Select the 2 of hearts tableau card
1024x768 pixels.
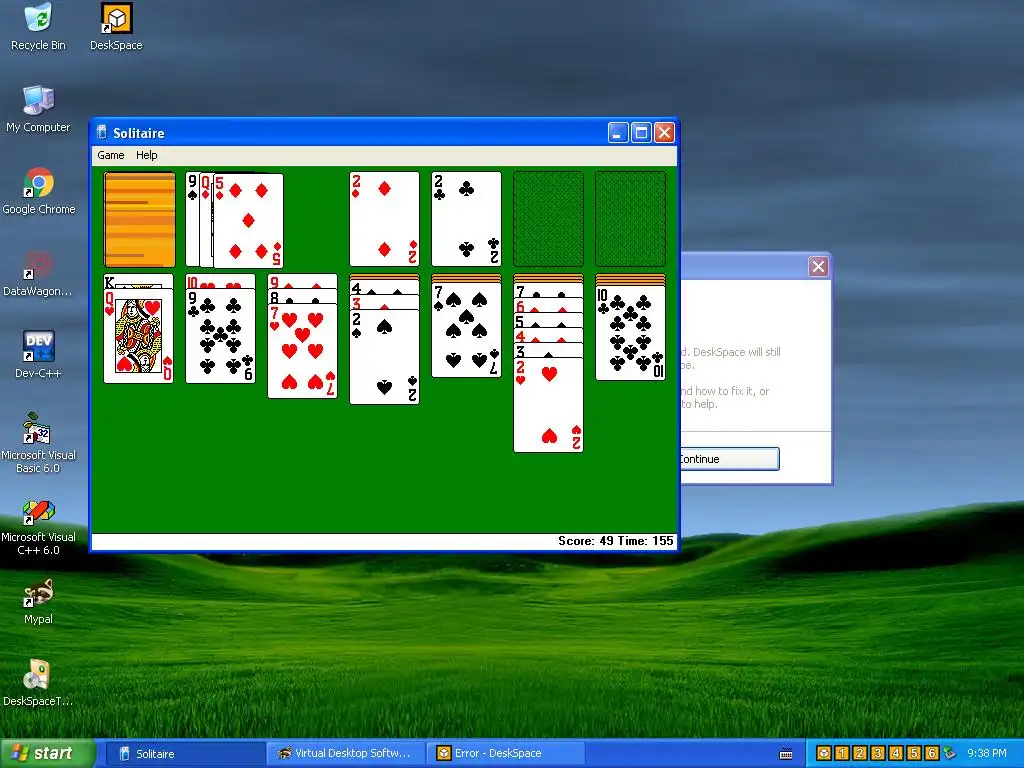point(549,405)
